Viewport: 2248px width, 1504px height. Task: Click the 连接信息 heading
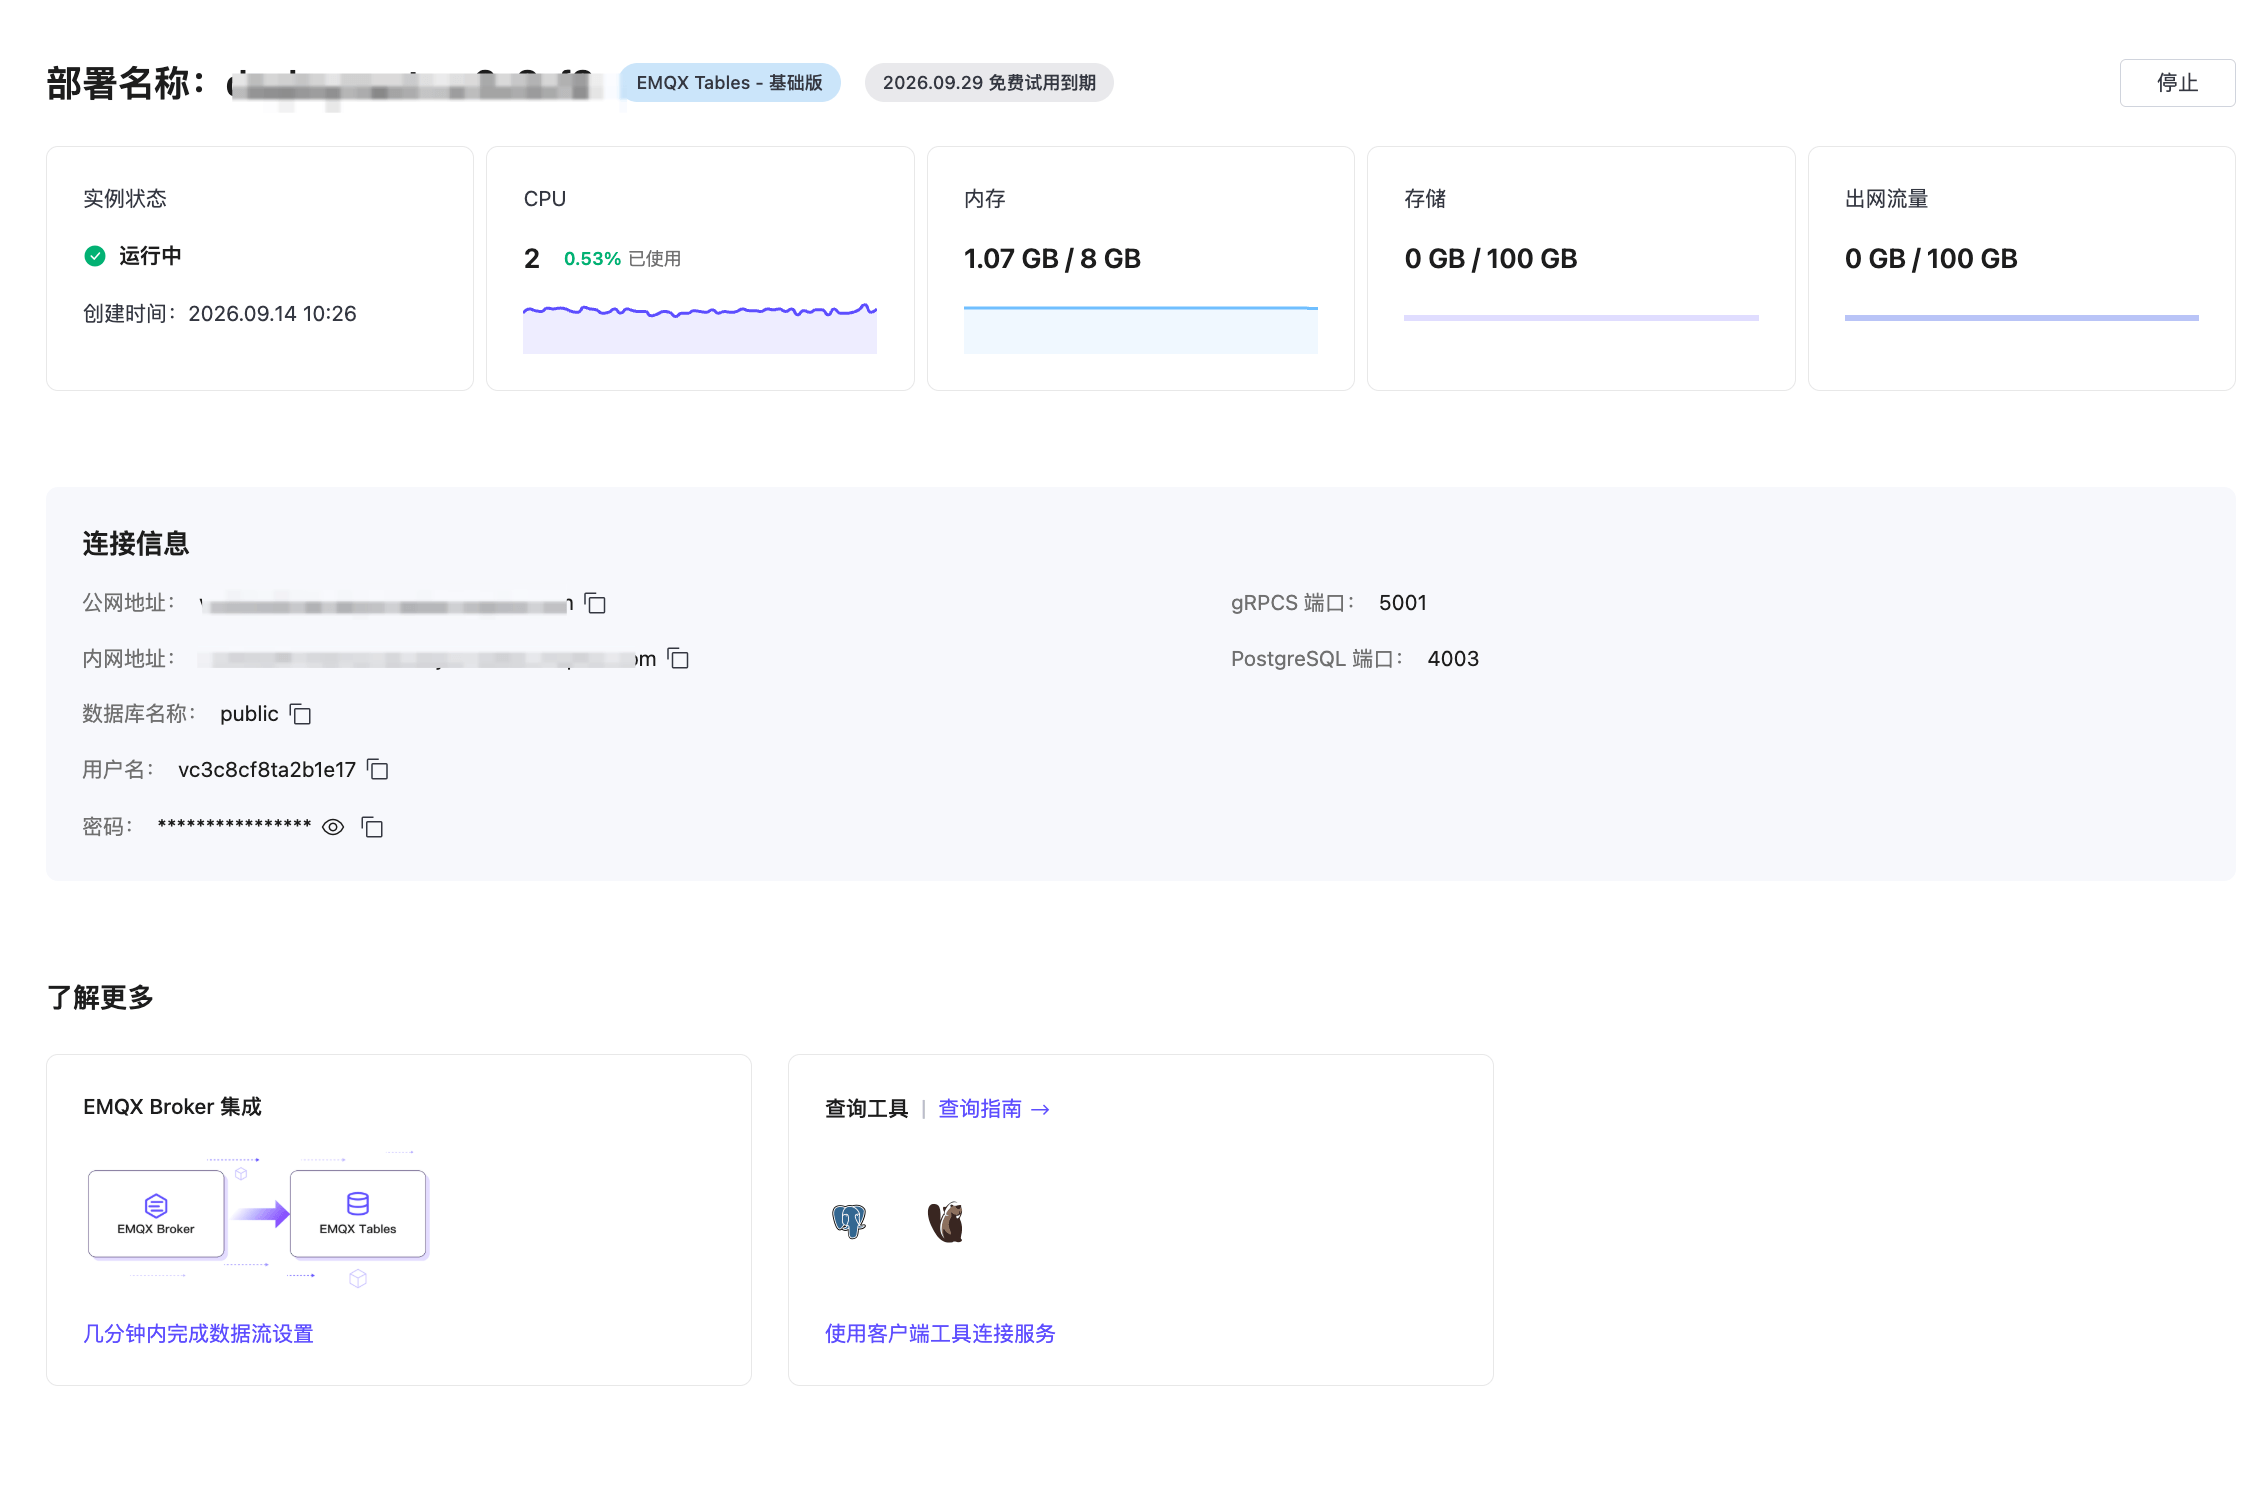136,544
